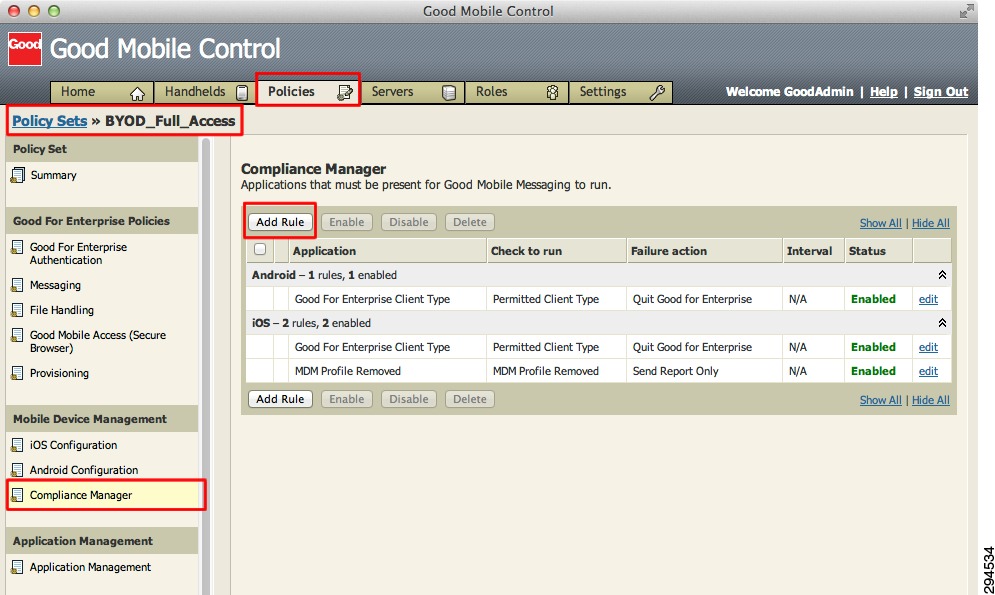995x595 pixels.
Task: Open Android Configuration page
Action: pyautogui.click(x=84, y=470)
